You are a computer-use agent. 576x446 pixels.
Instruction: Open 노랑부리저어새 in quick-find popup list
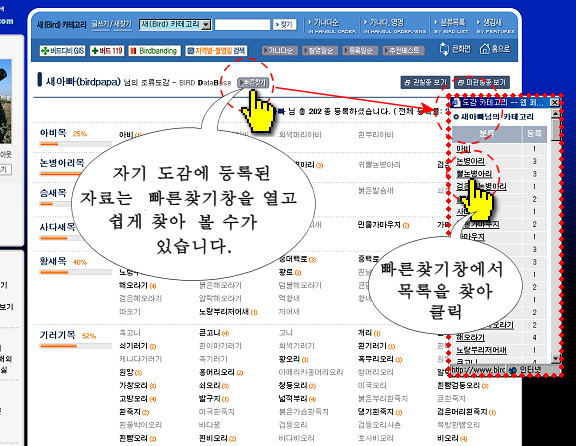coord(481,350)
